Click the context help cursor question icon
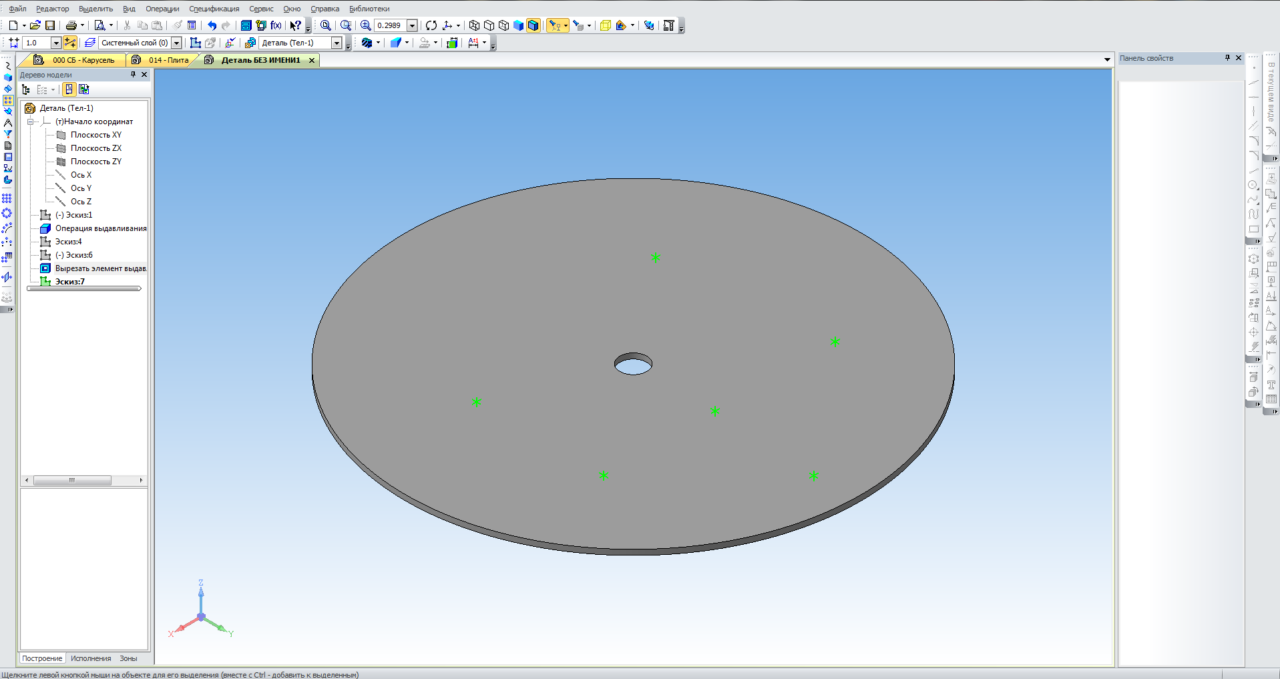Image resolution: width=1280 pixels, height=679 pixels. [295, 25]
